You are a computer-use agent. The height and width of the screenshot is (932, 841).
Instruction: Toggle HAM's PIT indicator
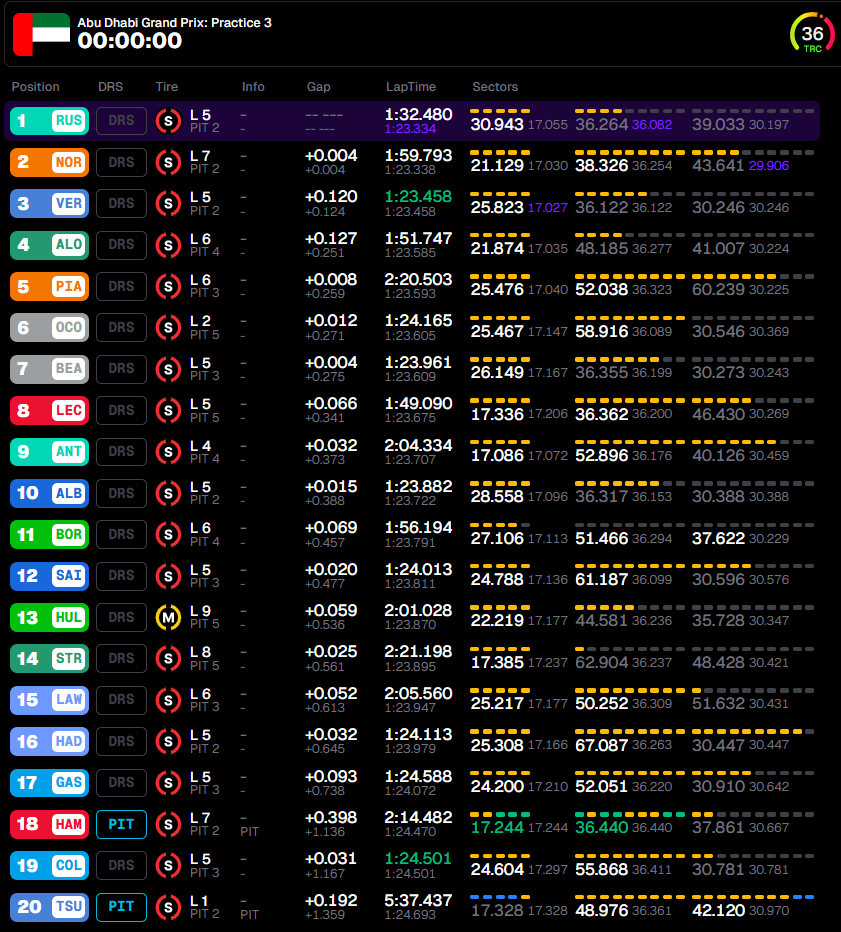coord(120,824)
